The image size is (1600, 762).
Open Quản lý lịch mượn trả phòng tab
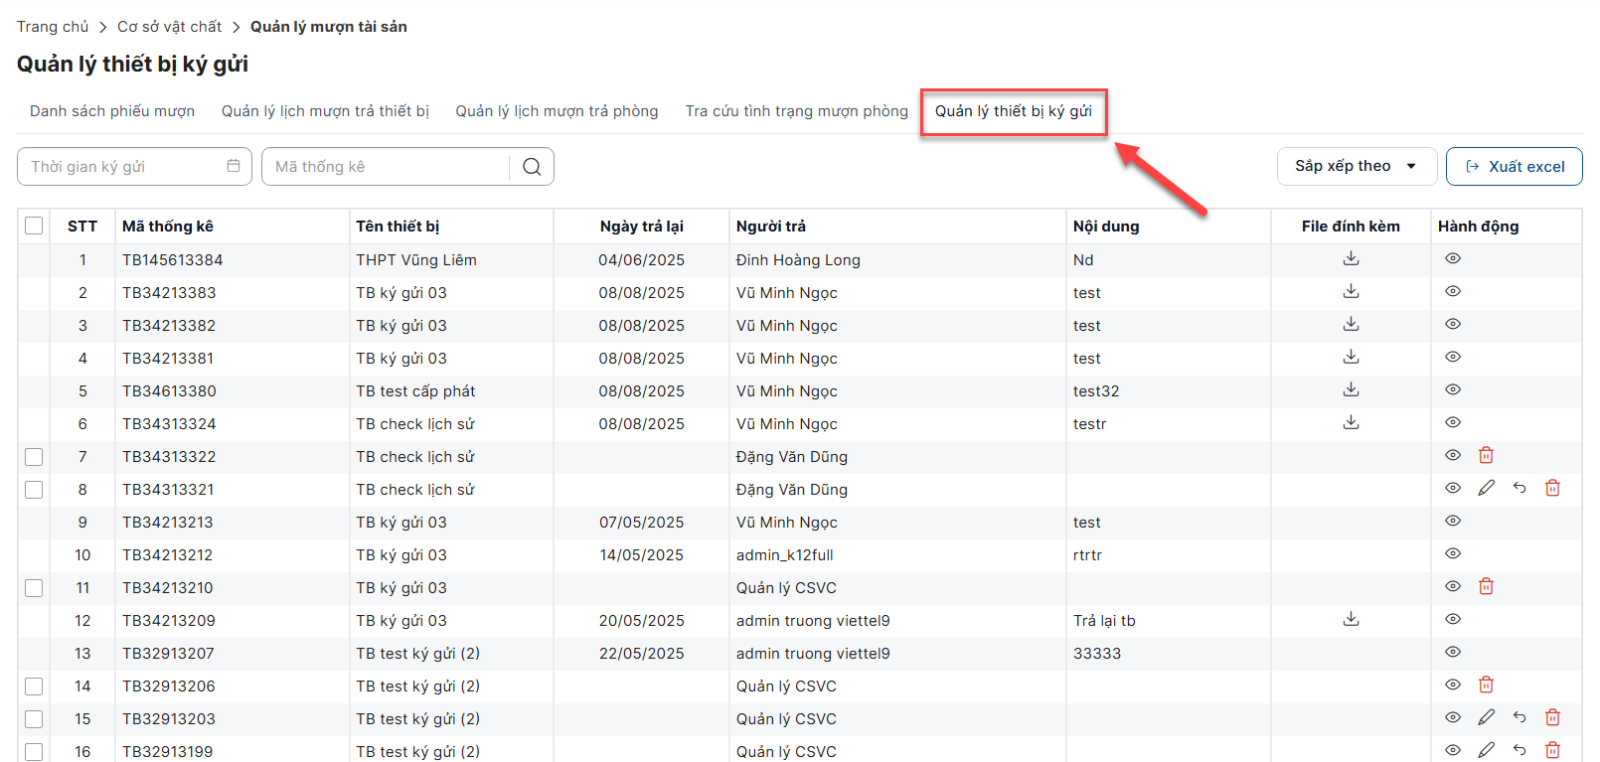556,111
